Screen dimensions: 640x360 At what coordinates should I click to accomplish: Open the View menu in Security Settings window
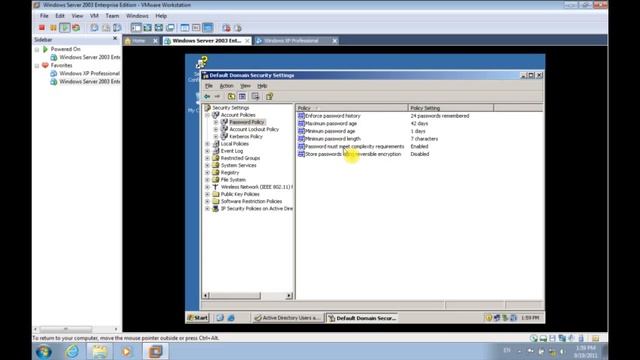(245, 86)
